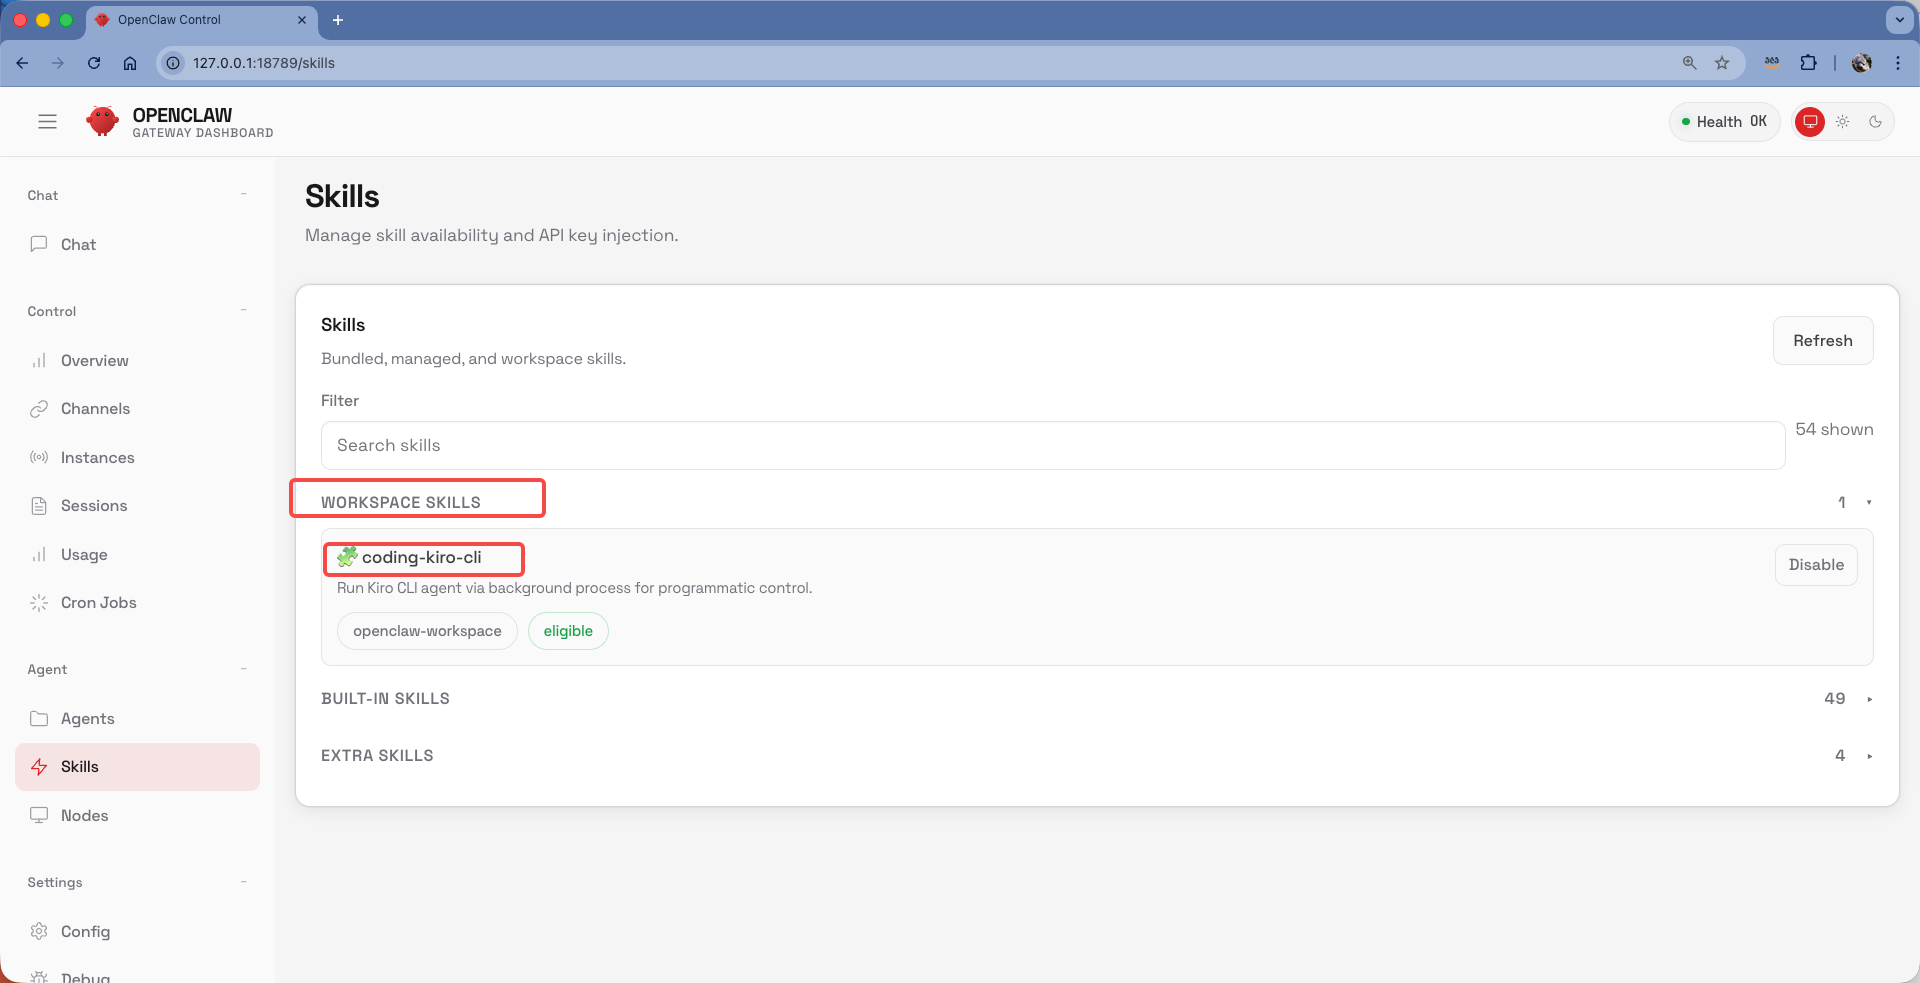Click the OpenClaw lobster logo
The image size is (1920, 983).
102,122
